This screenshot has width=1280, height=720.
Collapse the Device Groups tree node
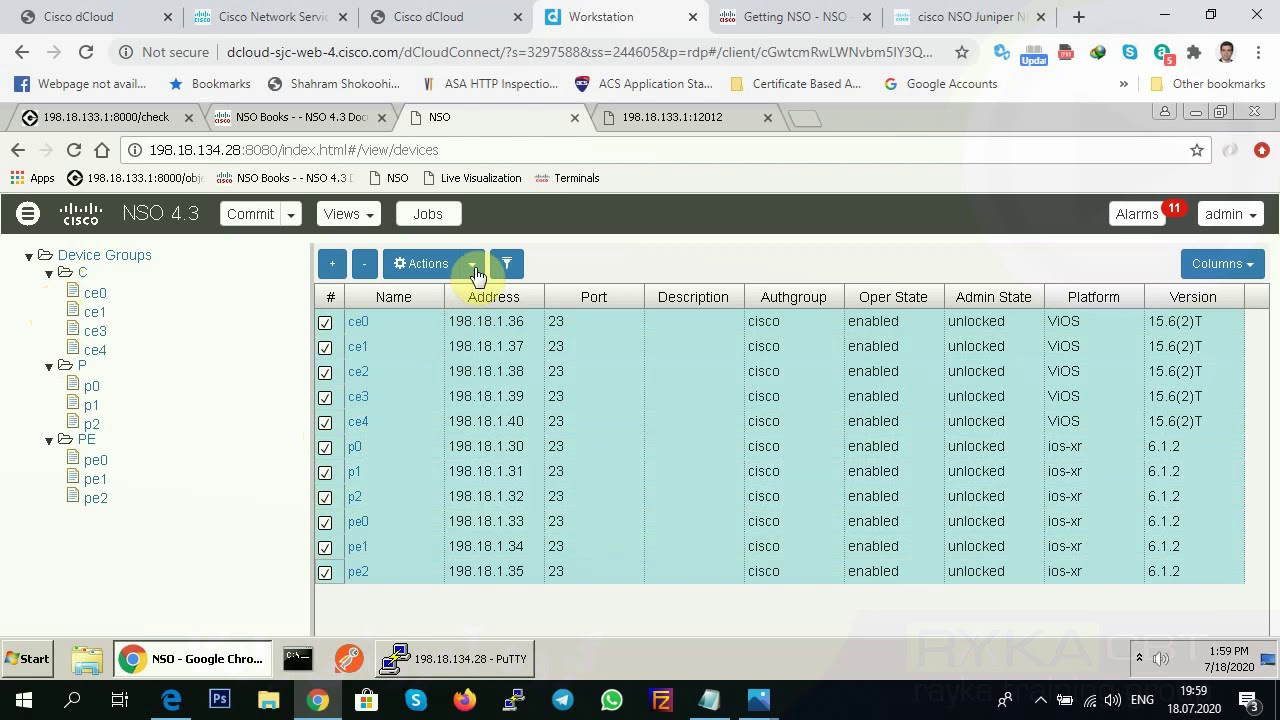click(x=29, y=256)
